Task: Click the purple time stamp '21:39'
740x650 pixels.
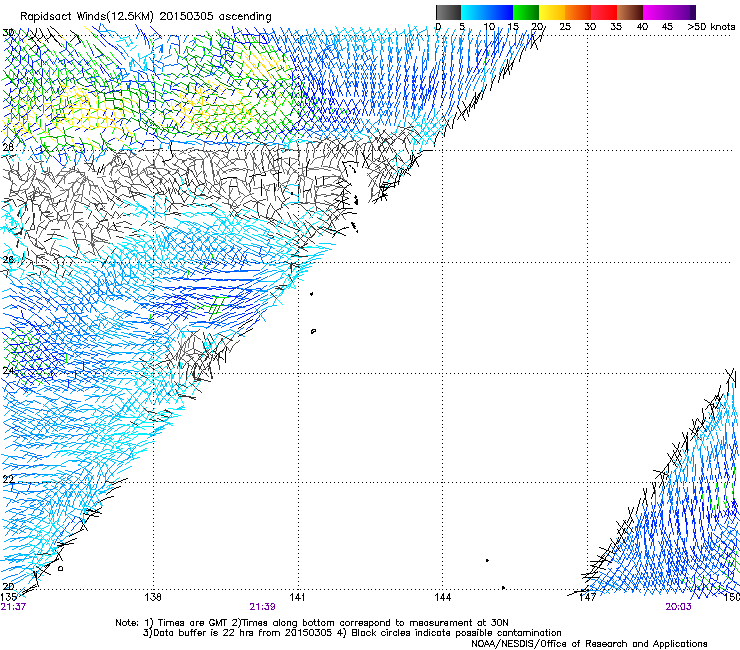Action: (262, 607)
